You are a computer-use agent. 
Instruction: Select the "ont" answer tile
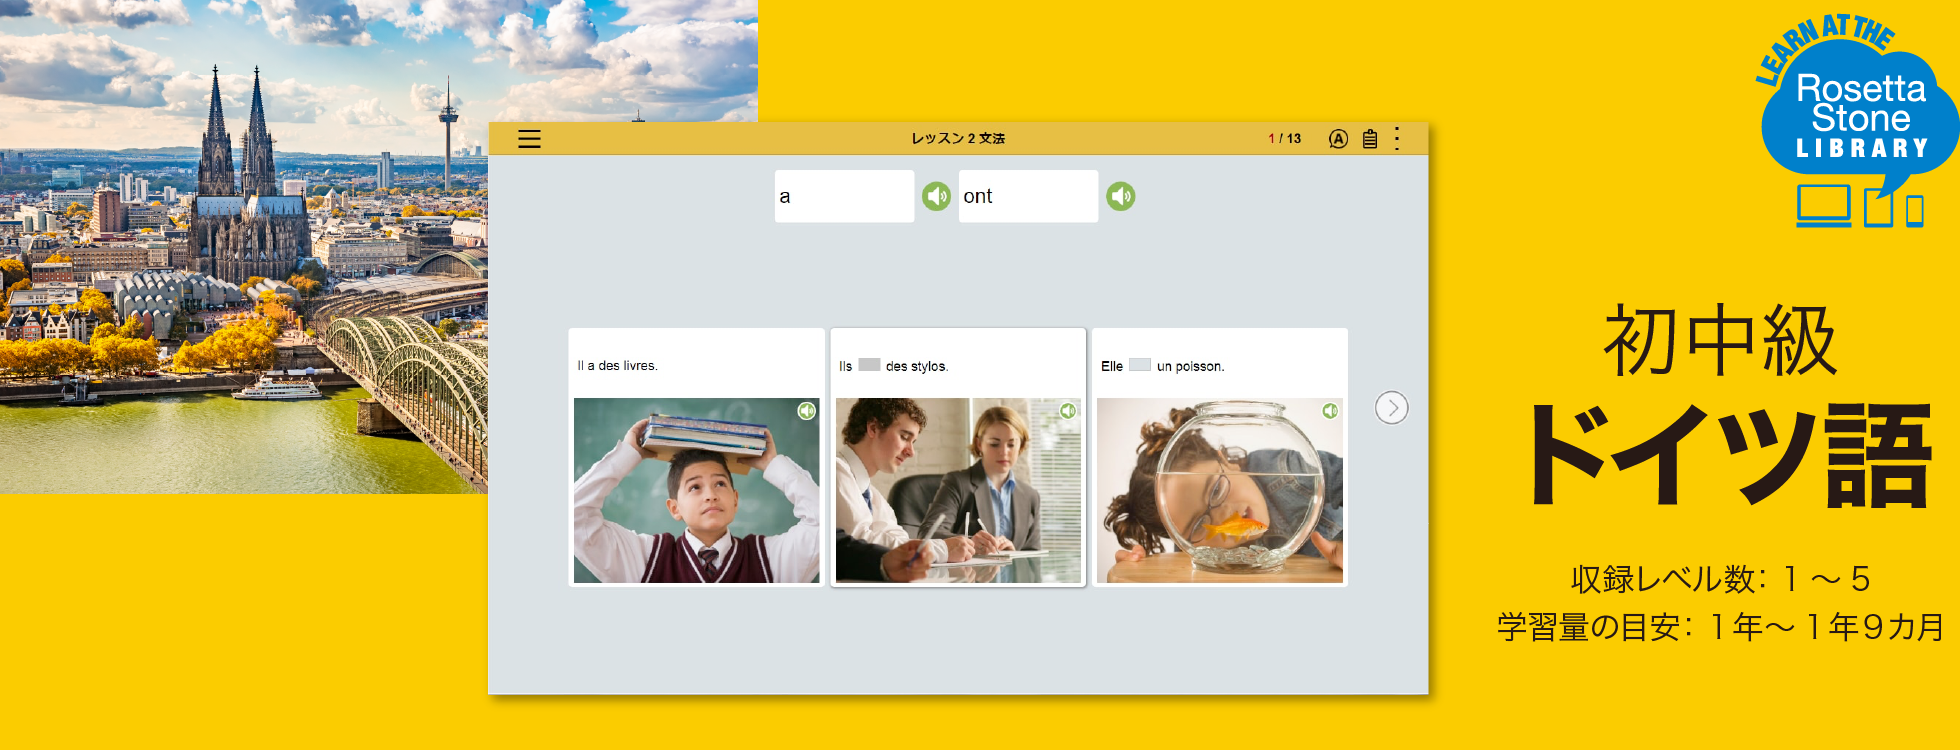(x=1027, y=196)
